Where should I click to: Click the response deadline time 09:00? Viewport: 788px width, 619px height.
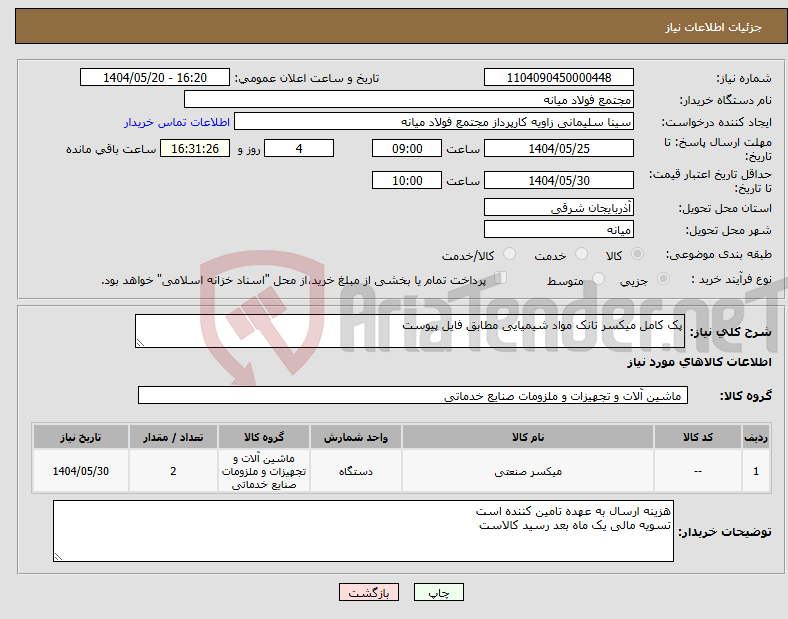(407, 148)
